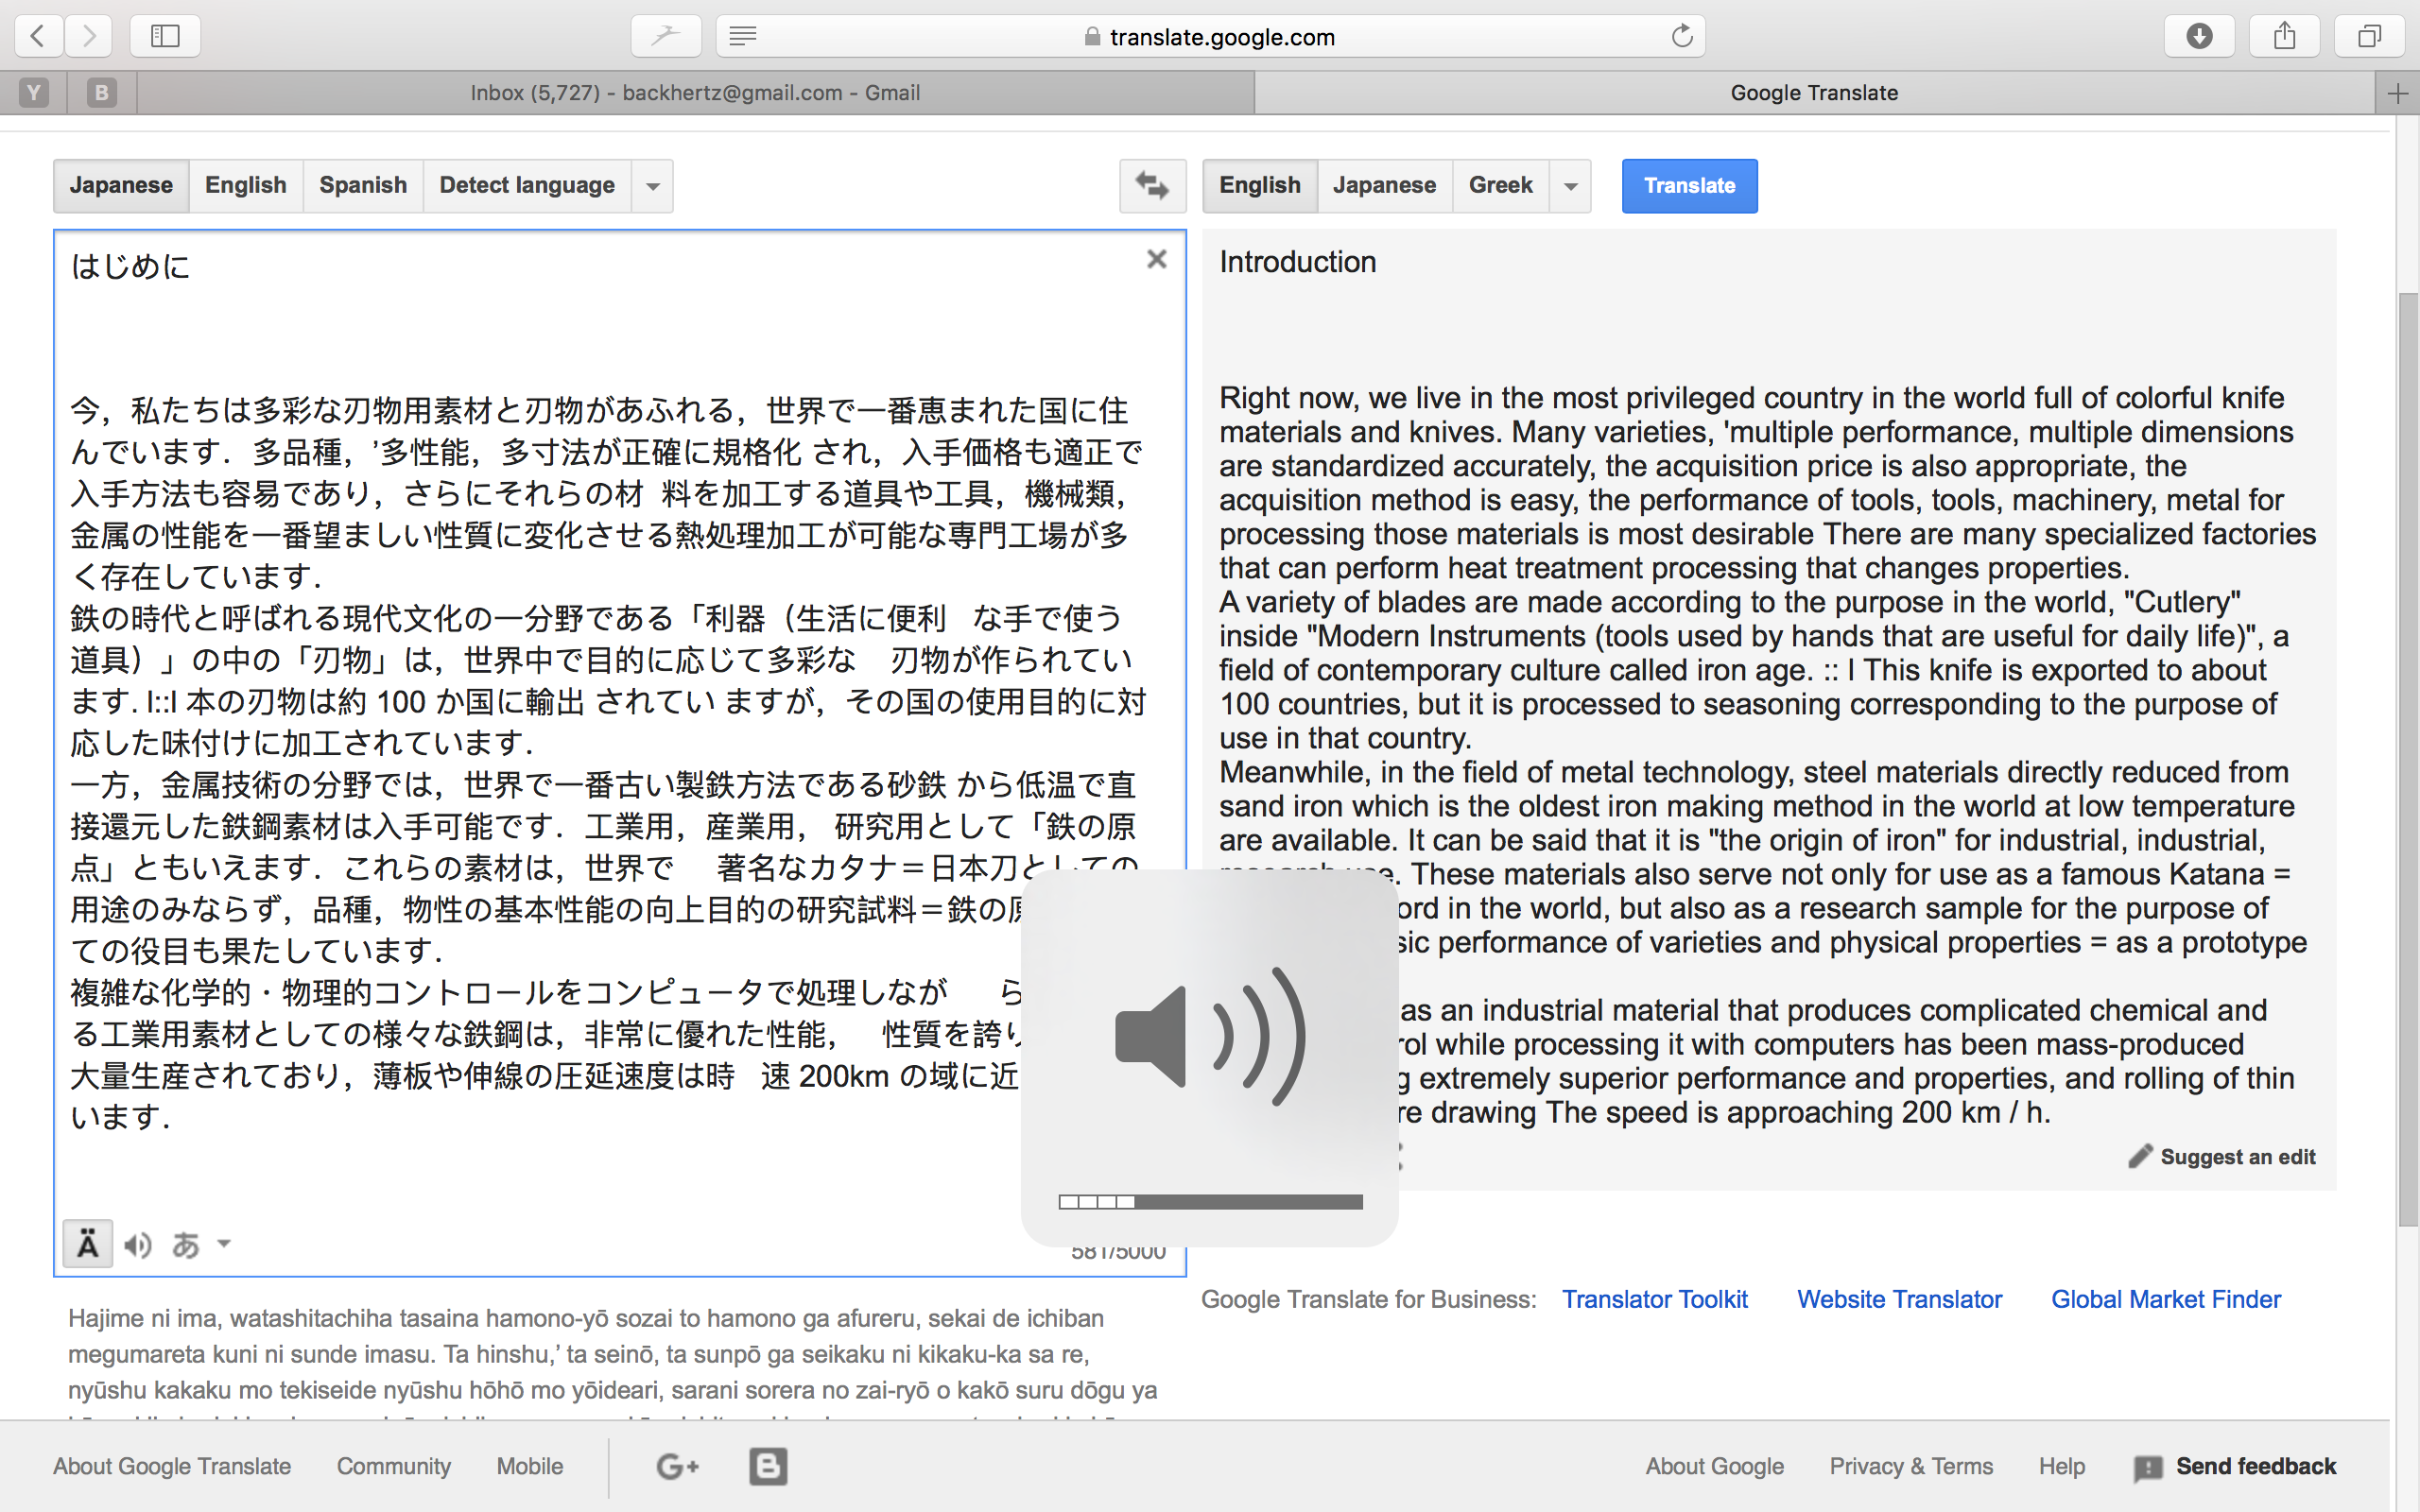Drag the audio volume slider control
Viewport: 2420px width, 1512px height.
point(1132,1202)
